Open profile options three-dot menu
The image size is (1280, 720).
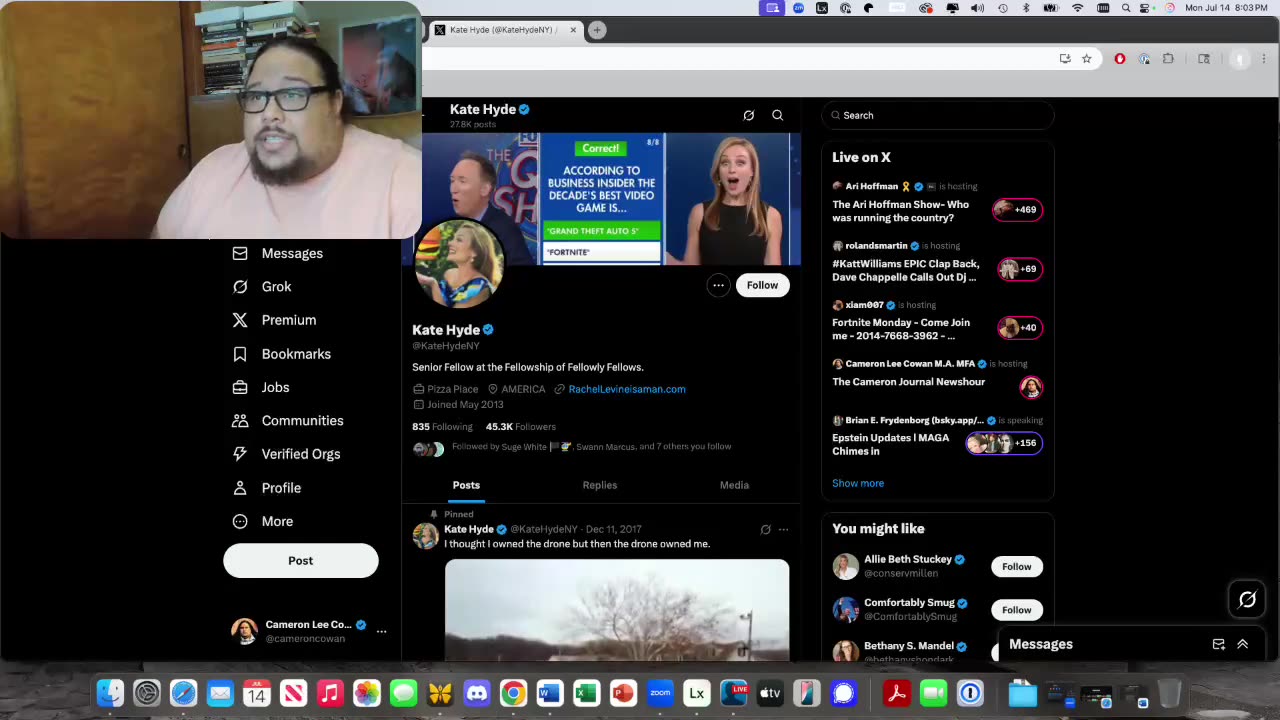[718, 285]
